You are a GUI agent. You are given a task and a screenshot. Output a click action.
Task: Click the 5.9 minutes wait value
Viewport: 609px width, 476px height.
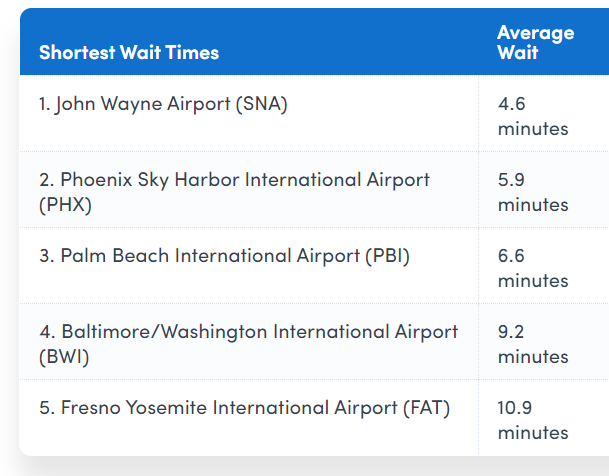(533, 192)
